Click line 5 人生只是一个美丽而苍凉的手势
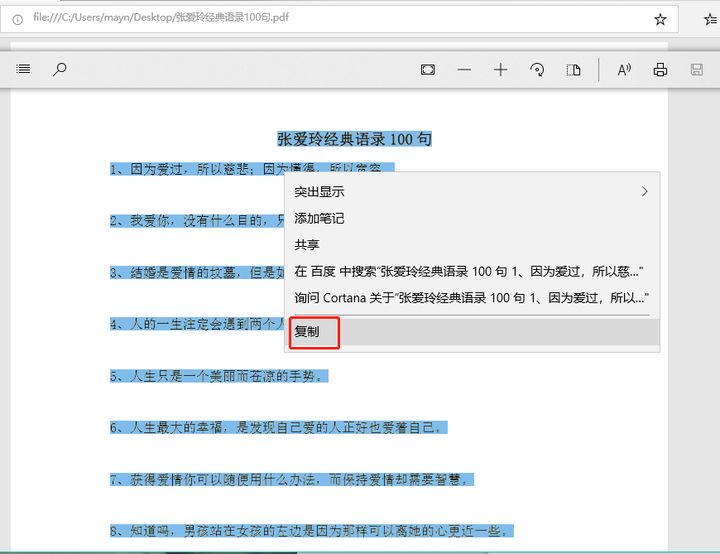Image resolution: width=720 pixels, height=554 pixels. coord(219,376)
